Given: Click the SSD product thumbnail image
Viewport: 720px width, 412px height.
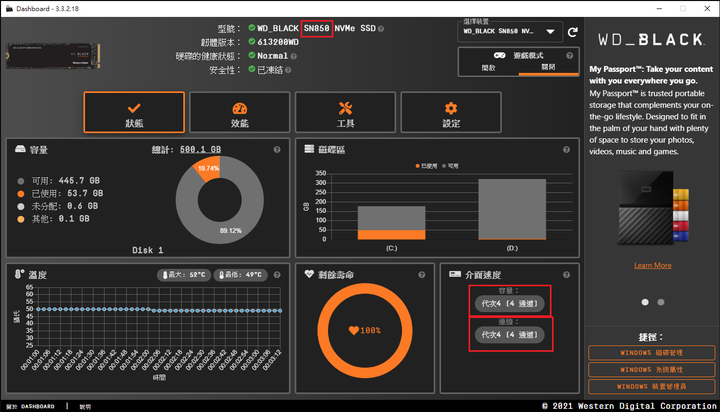Looking at the screenshot, I should 53,56.
